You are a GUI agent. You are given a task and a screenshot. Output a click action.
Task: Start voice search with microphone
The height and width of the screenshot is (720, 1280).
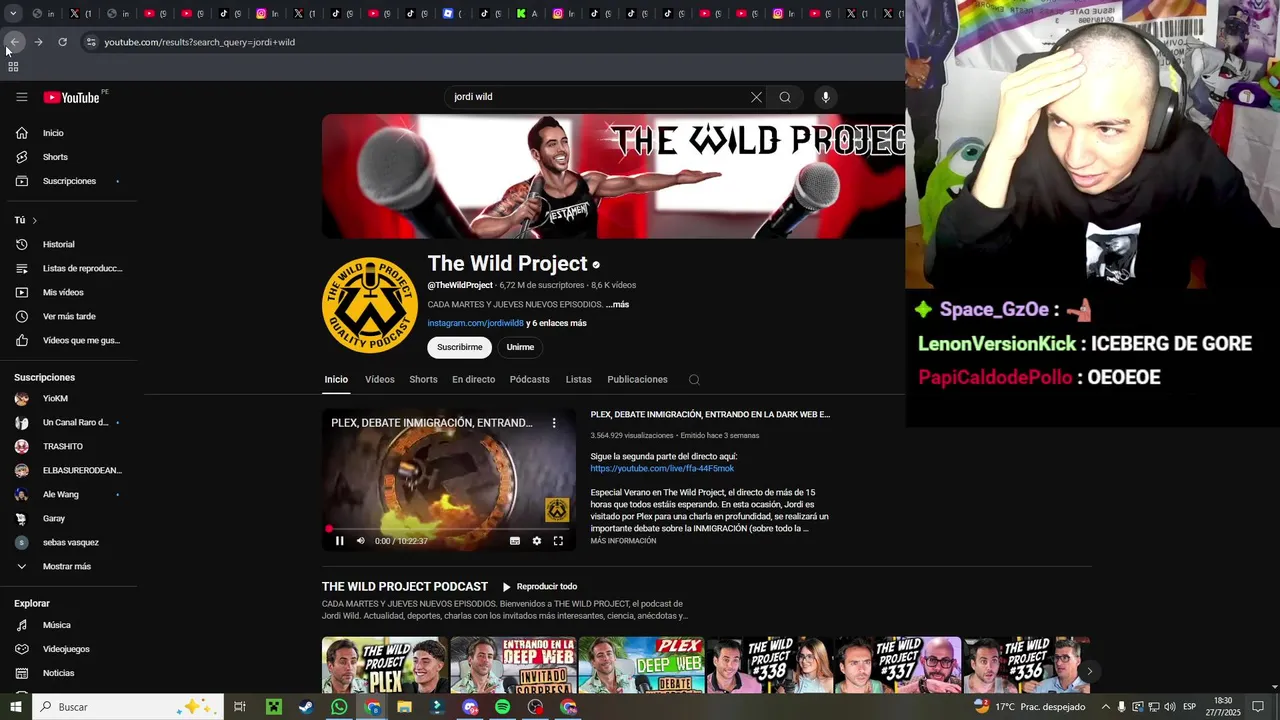[x=825, y=97]
